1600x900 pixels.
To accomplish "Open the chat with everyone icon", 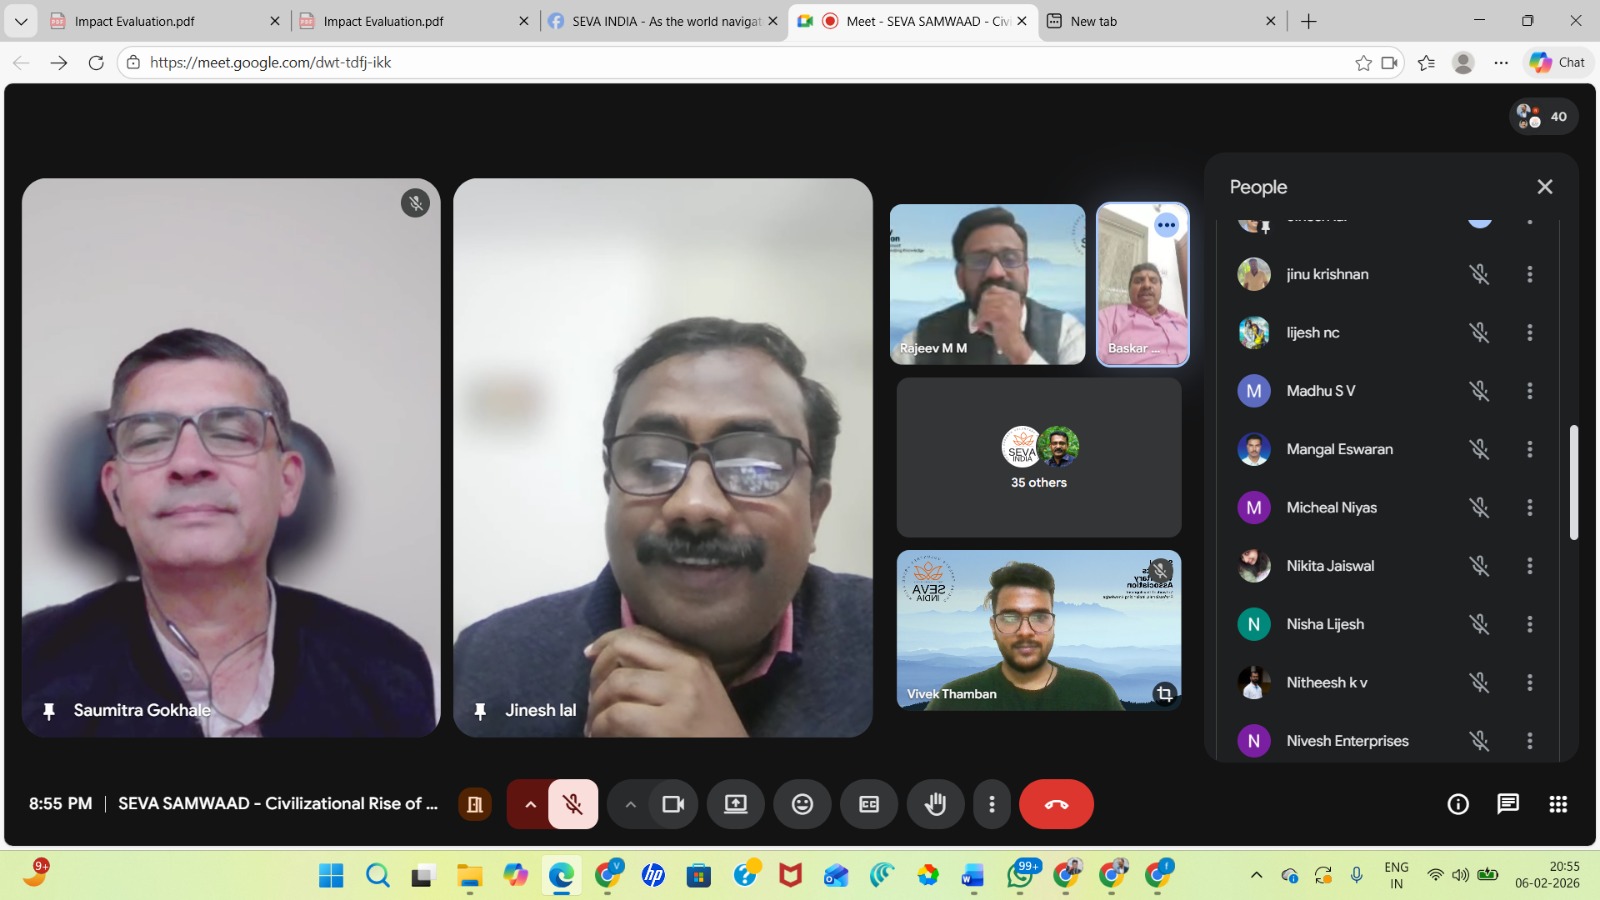I will point(1508,804).
